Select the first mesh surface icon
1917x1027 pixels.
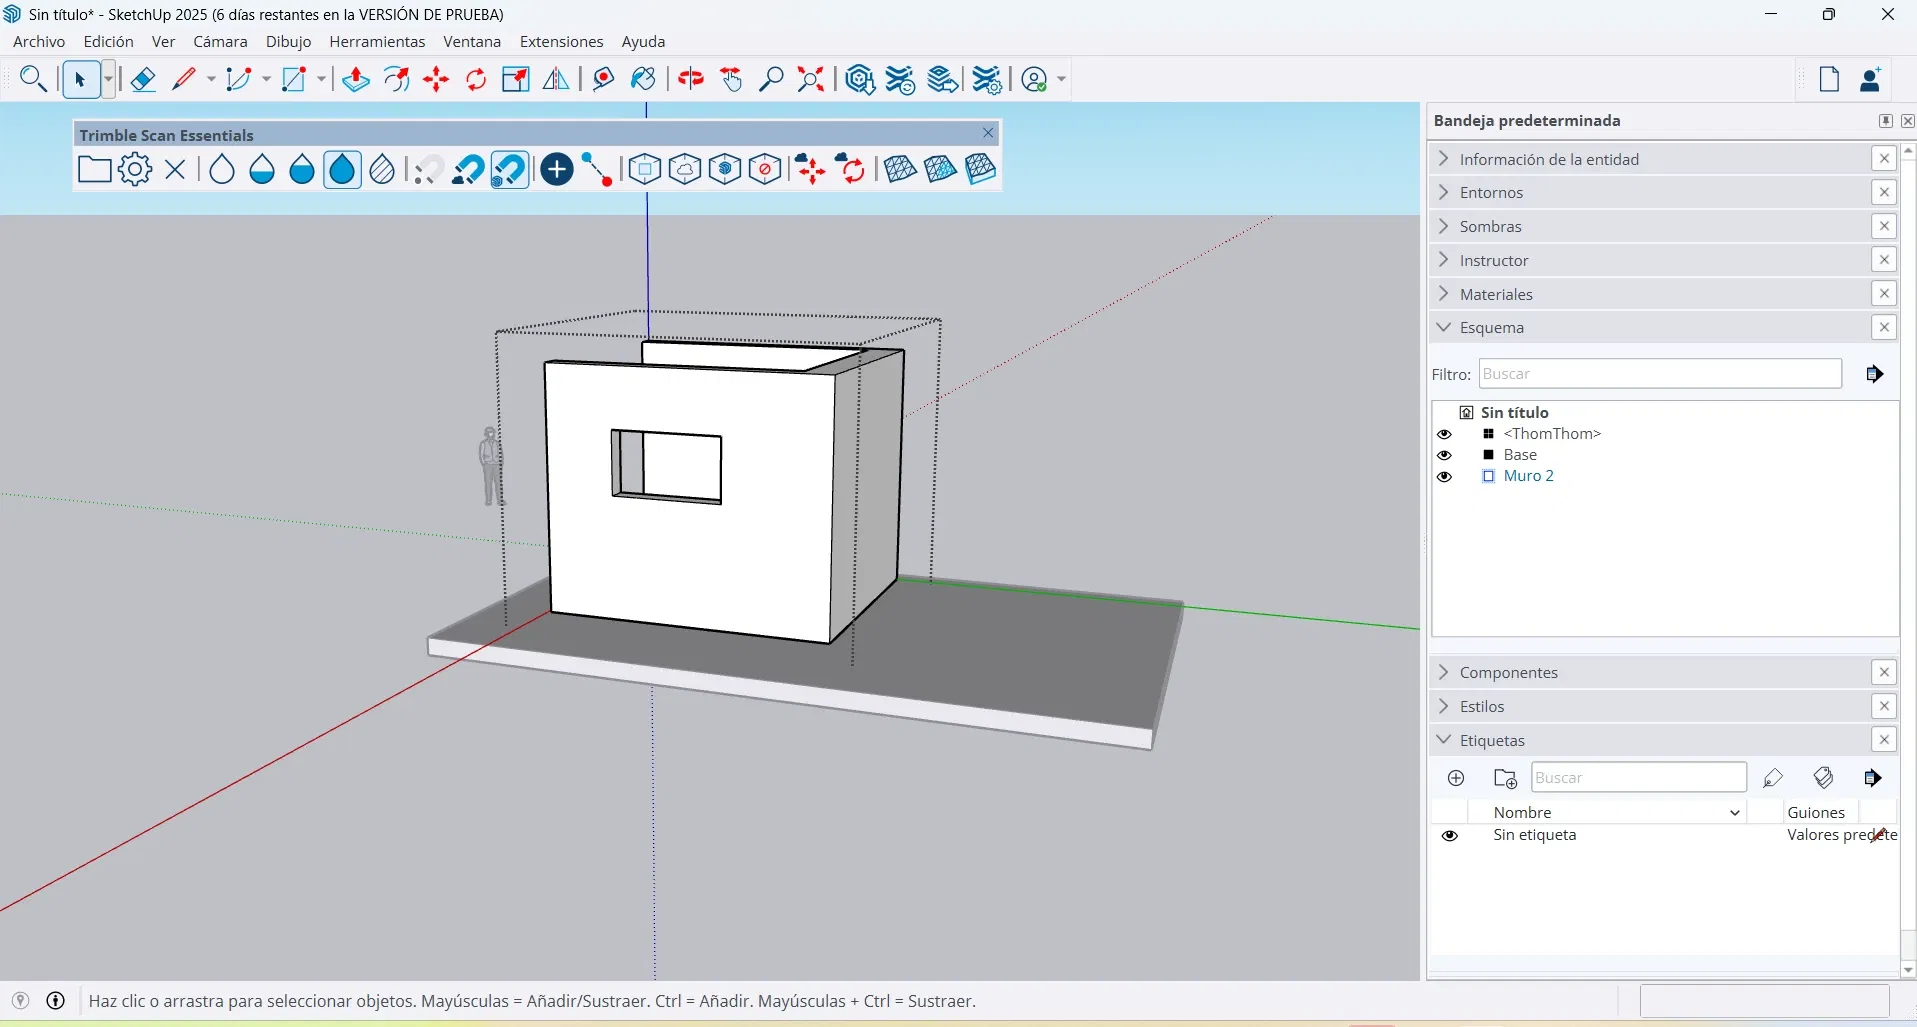pos(900,169)
